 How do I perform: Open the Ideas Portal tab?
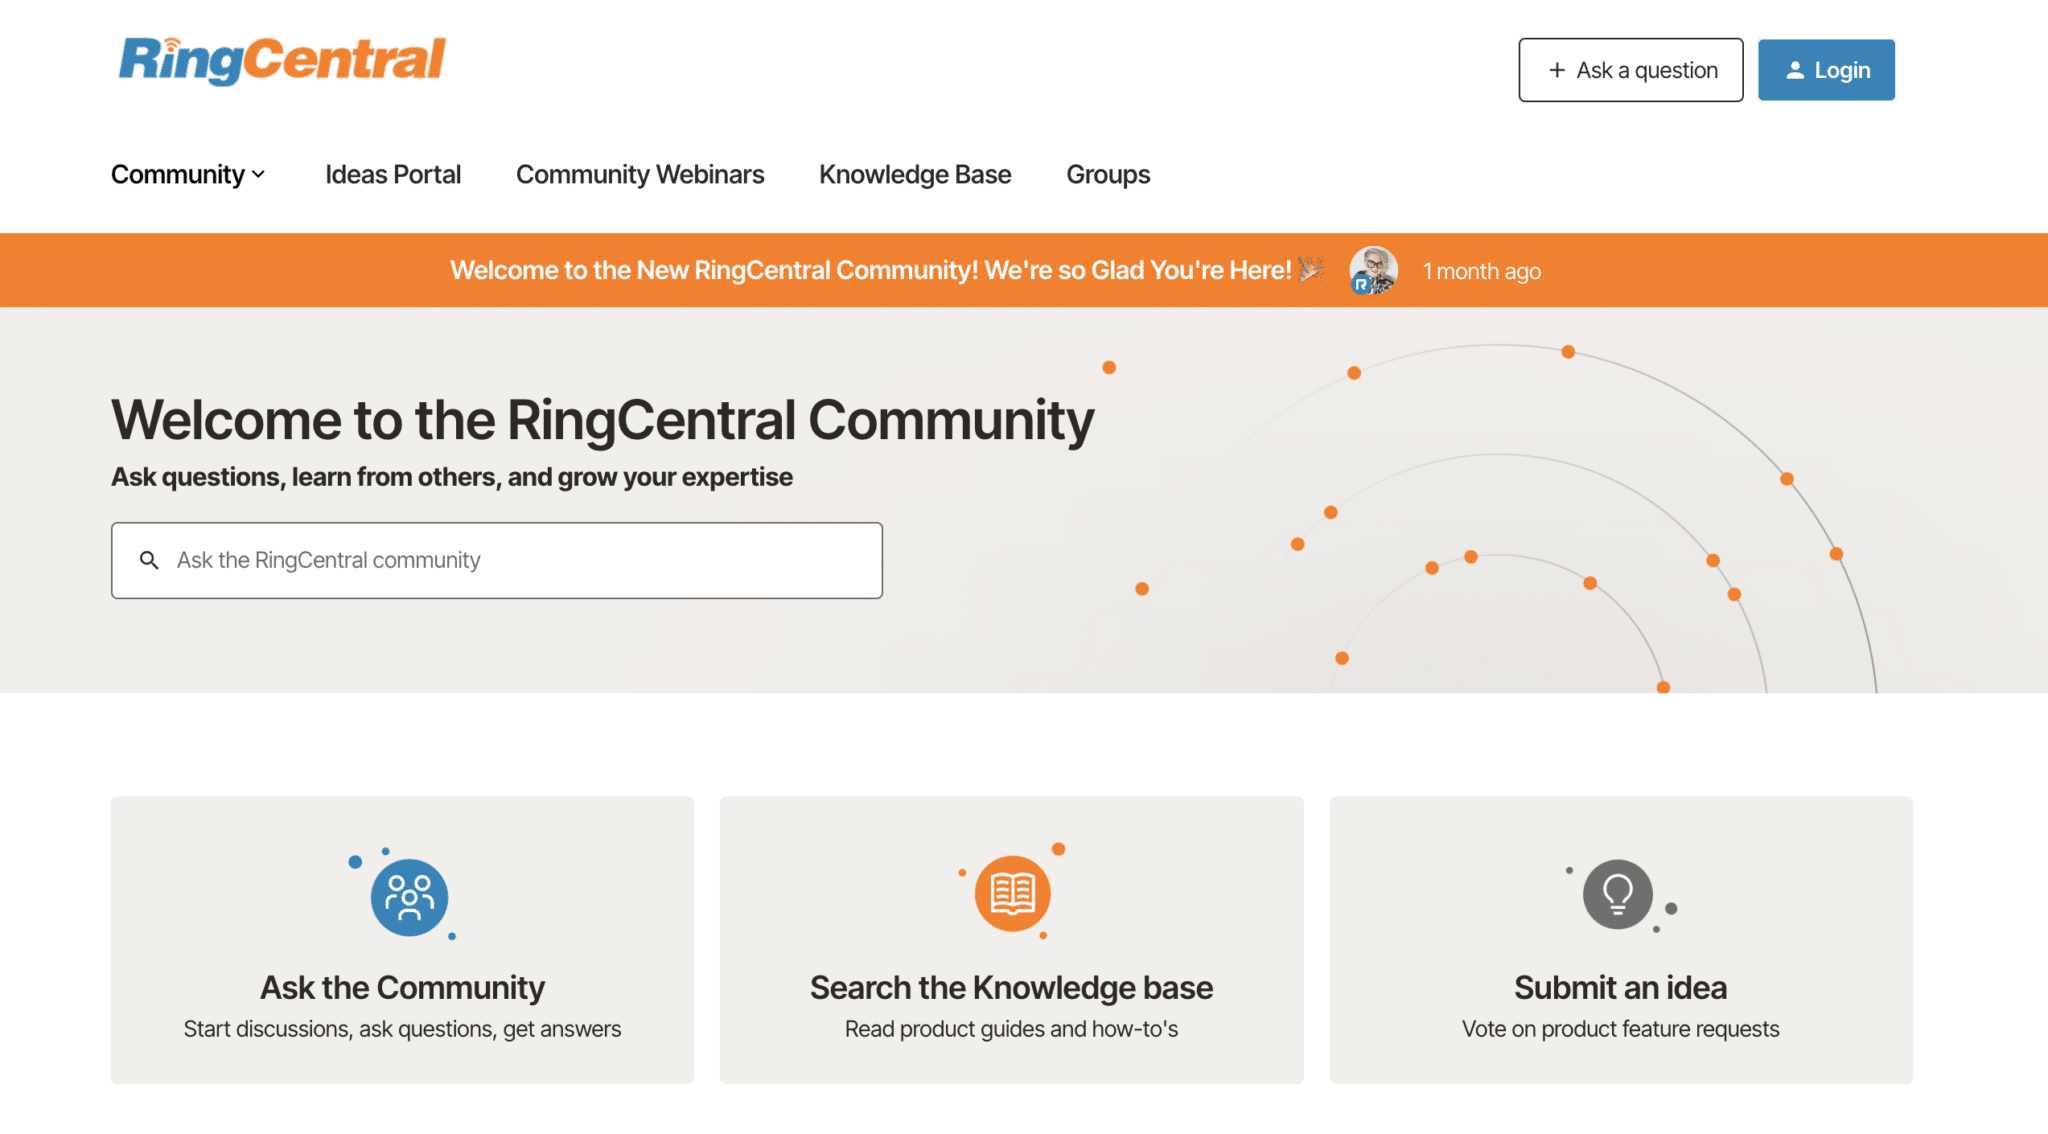[x=393, y=174]
